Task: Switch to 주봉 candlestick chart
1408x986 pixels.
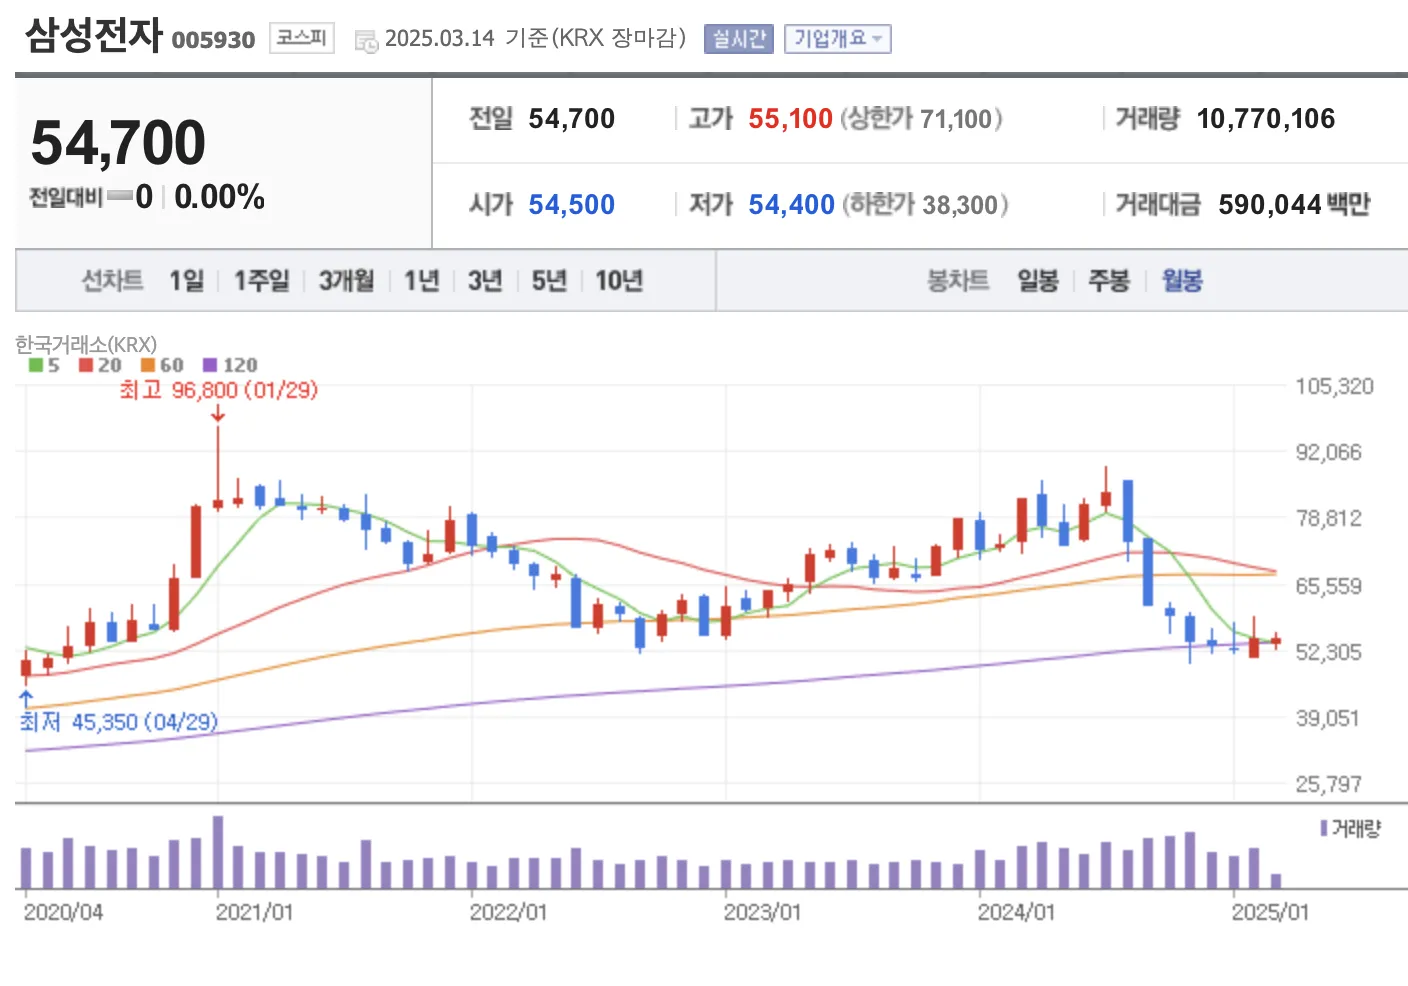Action: pos(1109,281)
